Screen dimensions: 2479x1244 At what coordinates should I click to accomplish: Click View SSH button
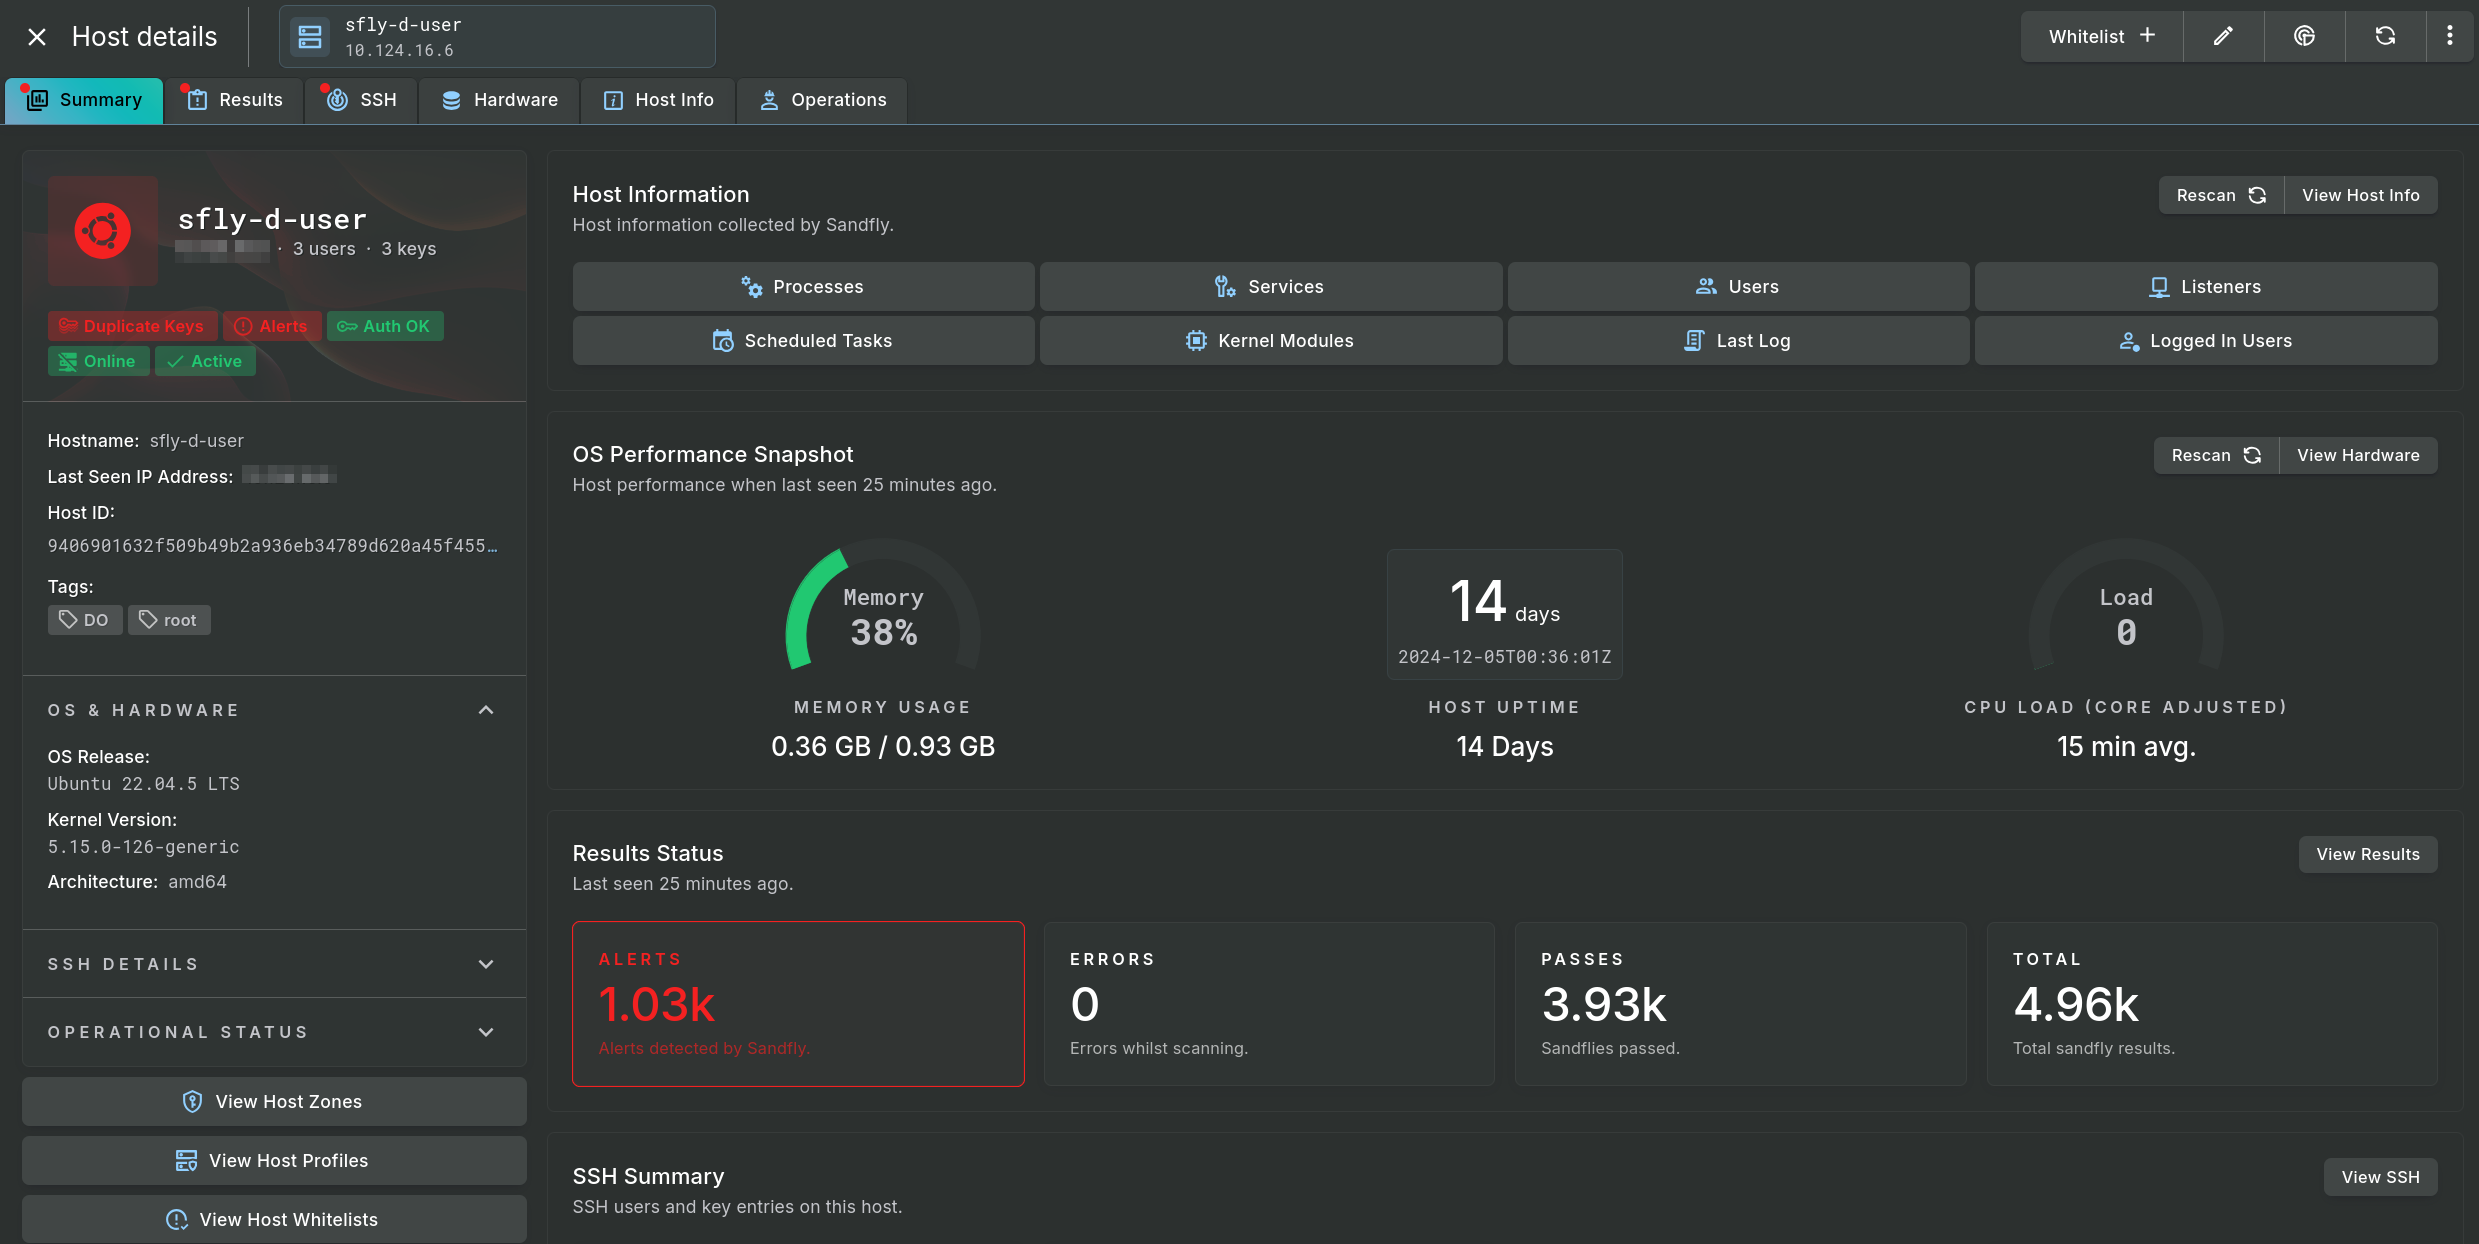[2381, 1177]
